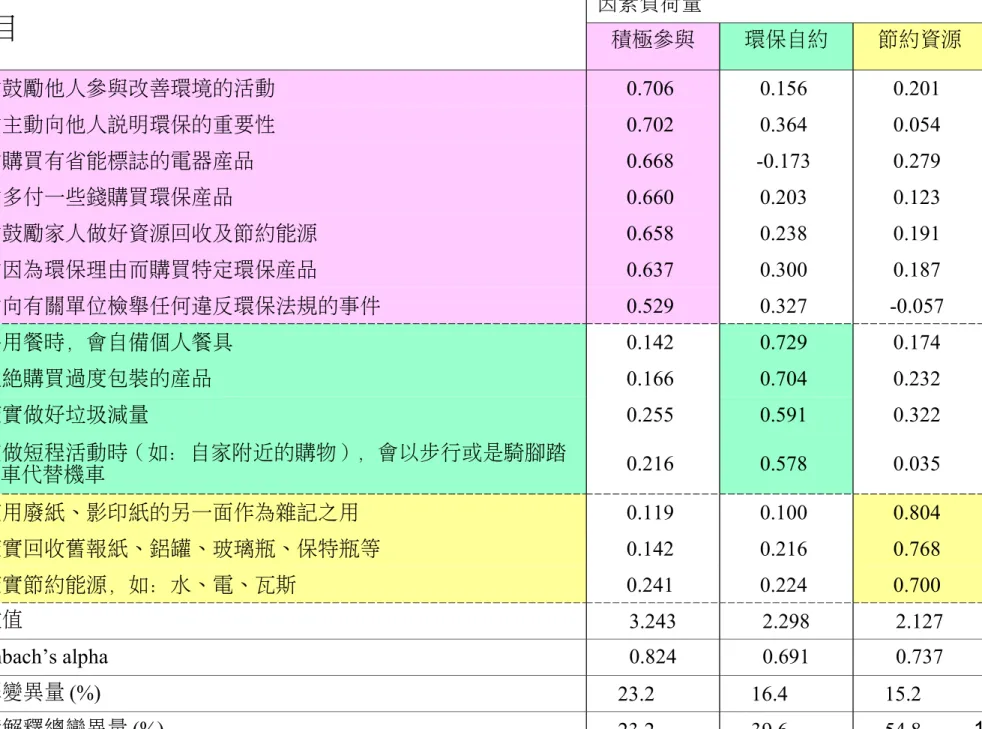
Task: Click the variance percentage 16.4
Action: (770, 694)
